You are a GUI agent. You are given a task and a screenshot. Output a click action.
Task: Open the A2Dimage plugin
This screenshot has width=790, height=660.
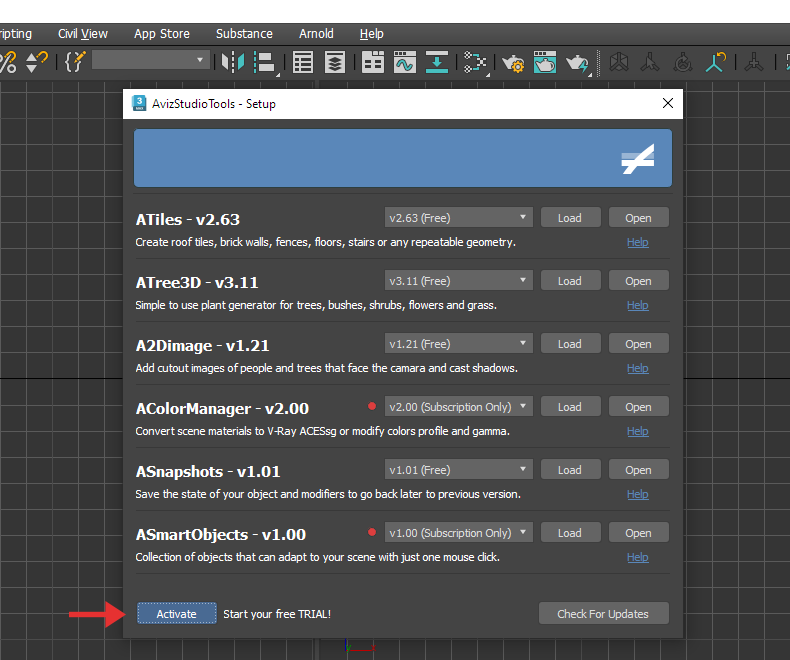638,344
